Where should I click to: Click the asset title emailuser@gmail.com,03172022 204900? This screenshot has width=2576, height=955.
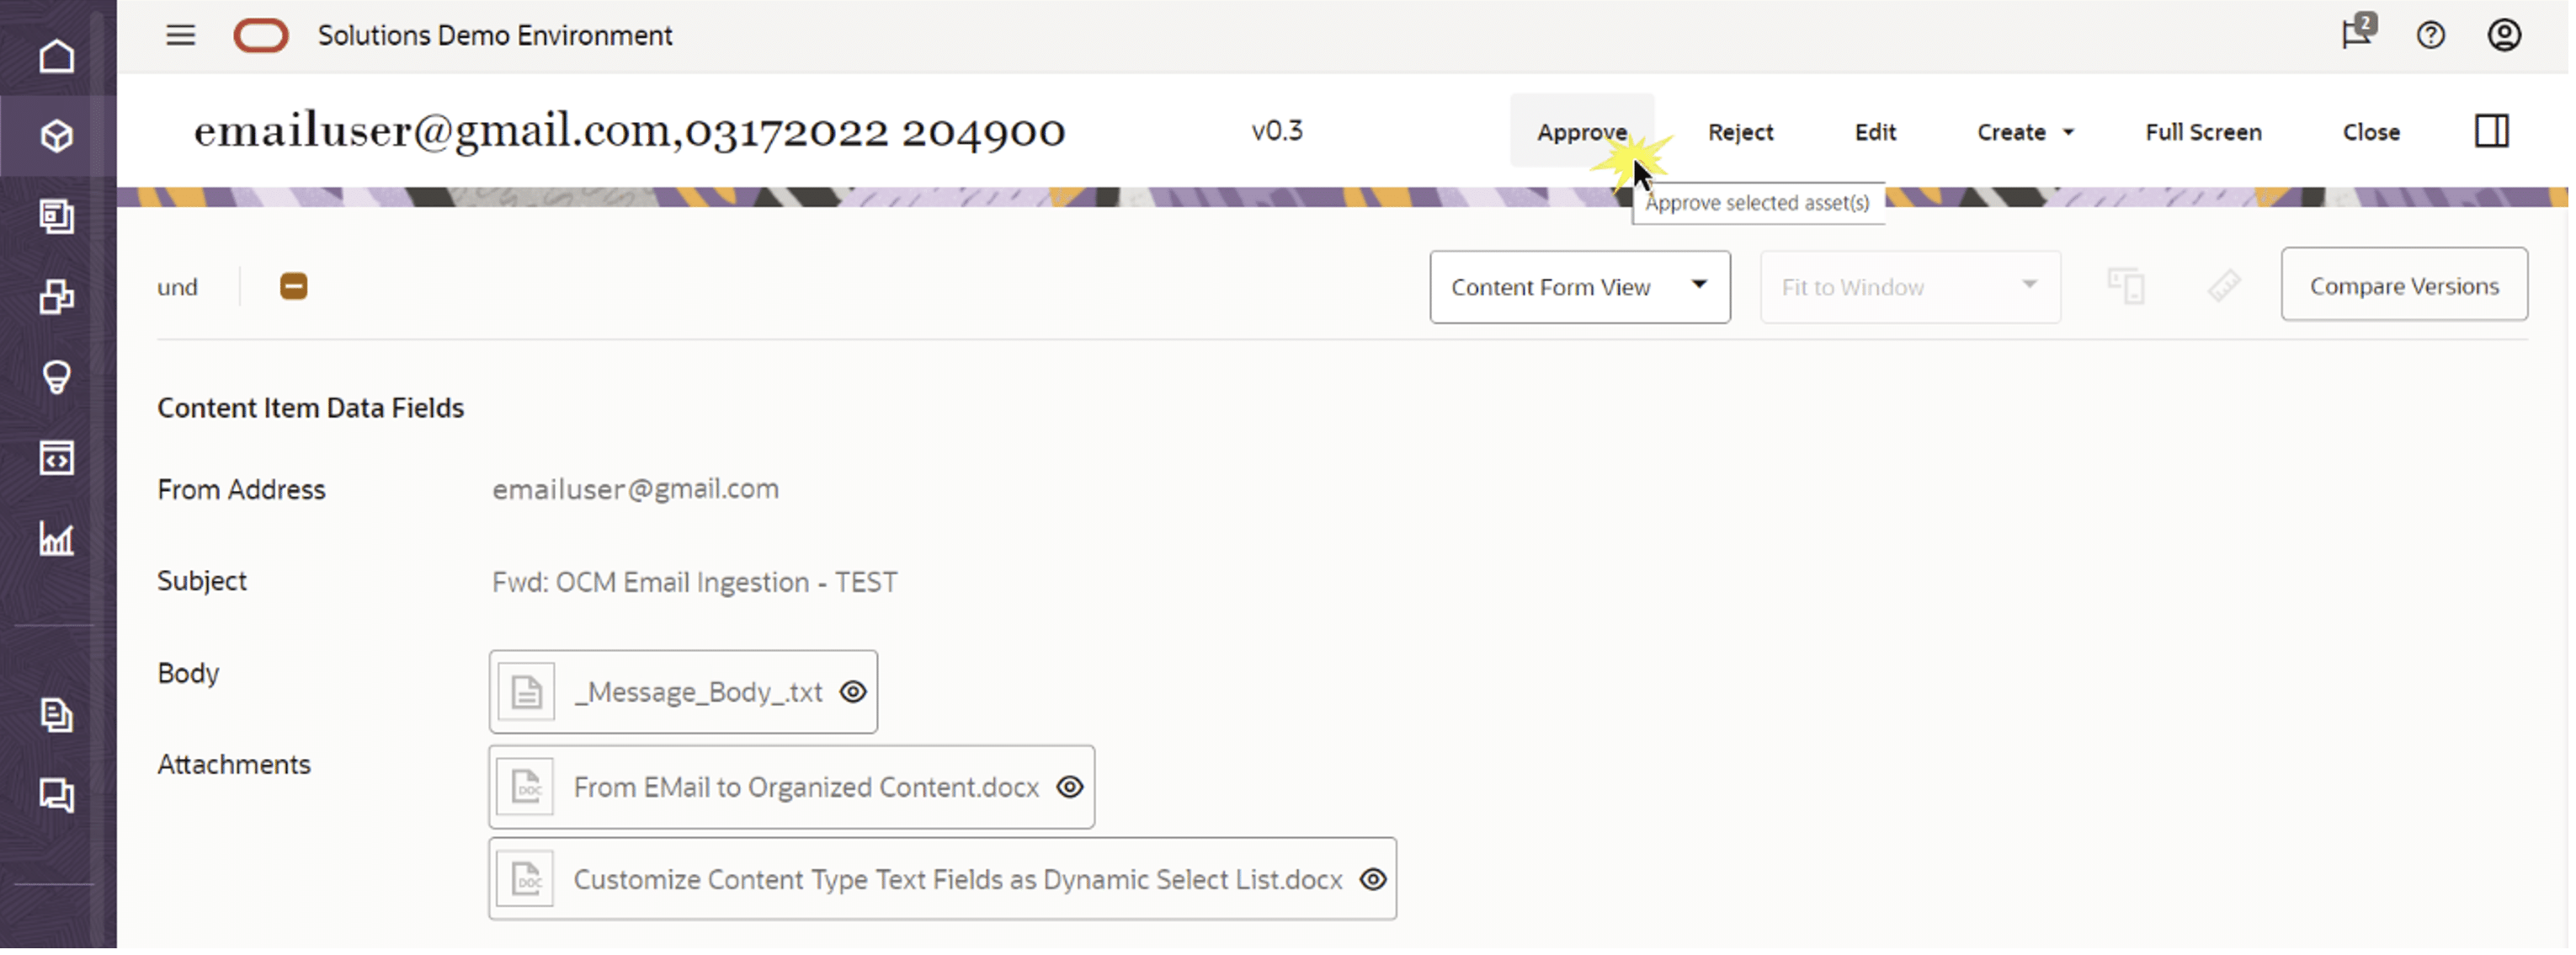(629, 131)
